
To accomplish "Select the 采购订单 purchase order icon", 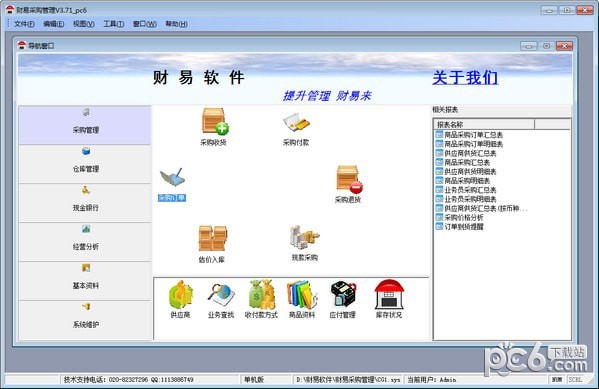I will (172, 184).
